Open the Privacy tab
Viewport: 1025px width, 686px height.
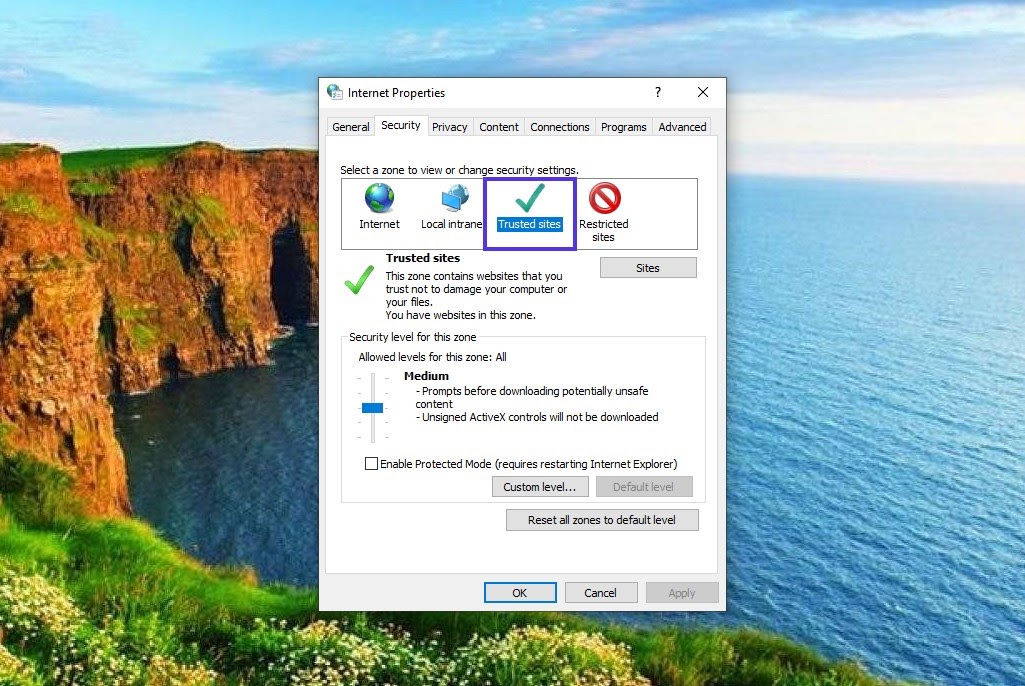[450, 126]
